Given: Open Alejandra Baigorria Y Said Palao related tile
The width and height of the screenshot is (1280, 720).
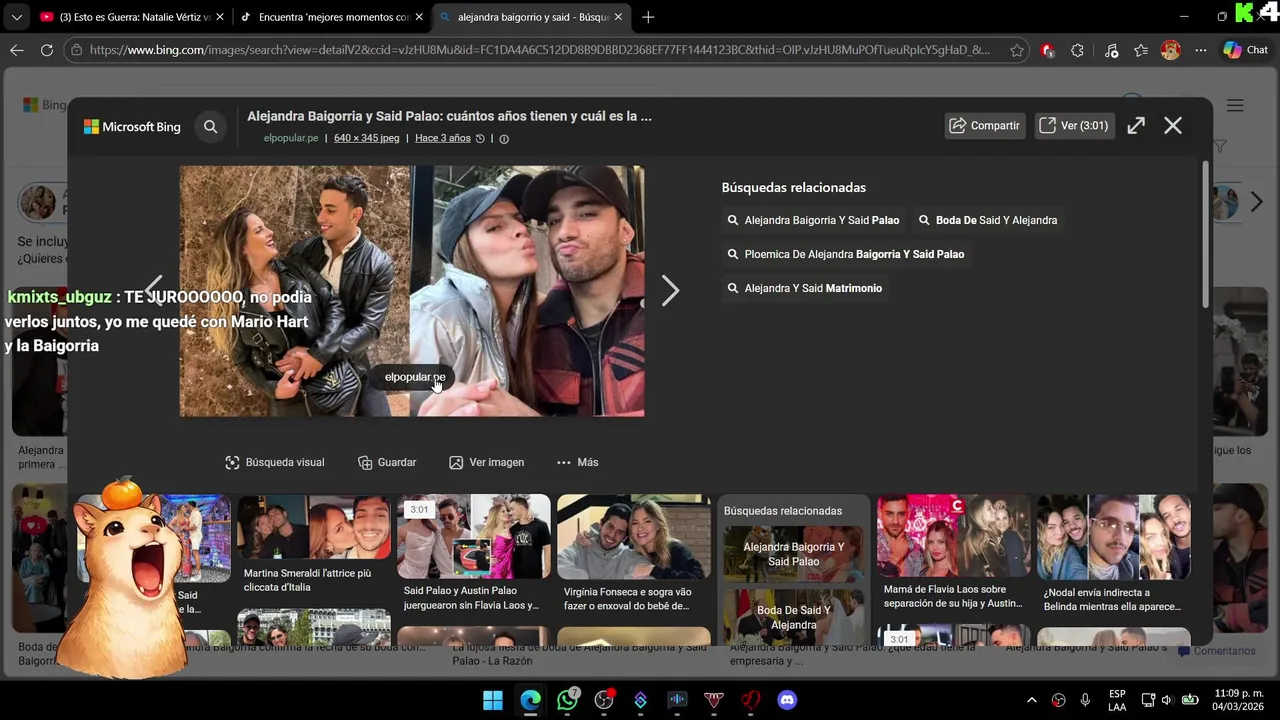Looking at the screenshot, I should (794, 554).
